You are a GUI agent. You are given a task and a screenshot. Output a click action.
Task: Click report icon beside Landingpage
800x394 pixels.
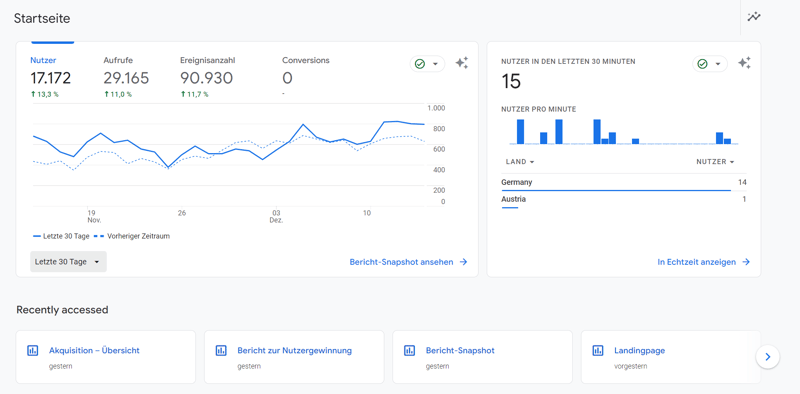(x=597, y=351)
